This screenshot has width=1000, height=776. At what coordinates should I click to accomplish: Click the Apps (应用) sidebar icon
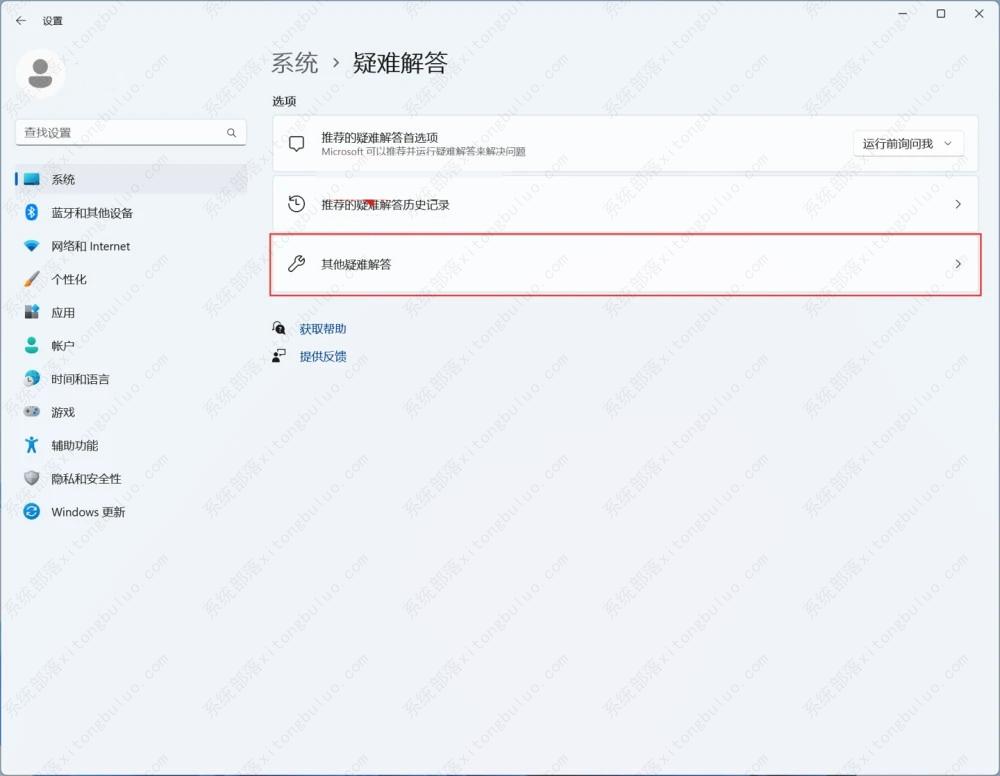pos(32,312)
